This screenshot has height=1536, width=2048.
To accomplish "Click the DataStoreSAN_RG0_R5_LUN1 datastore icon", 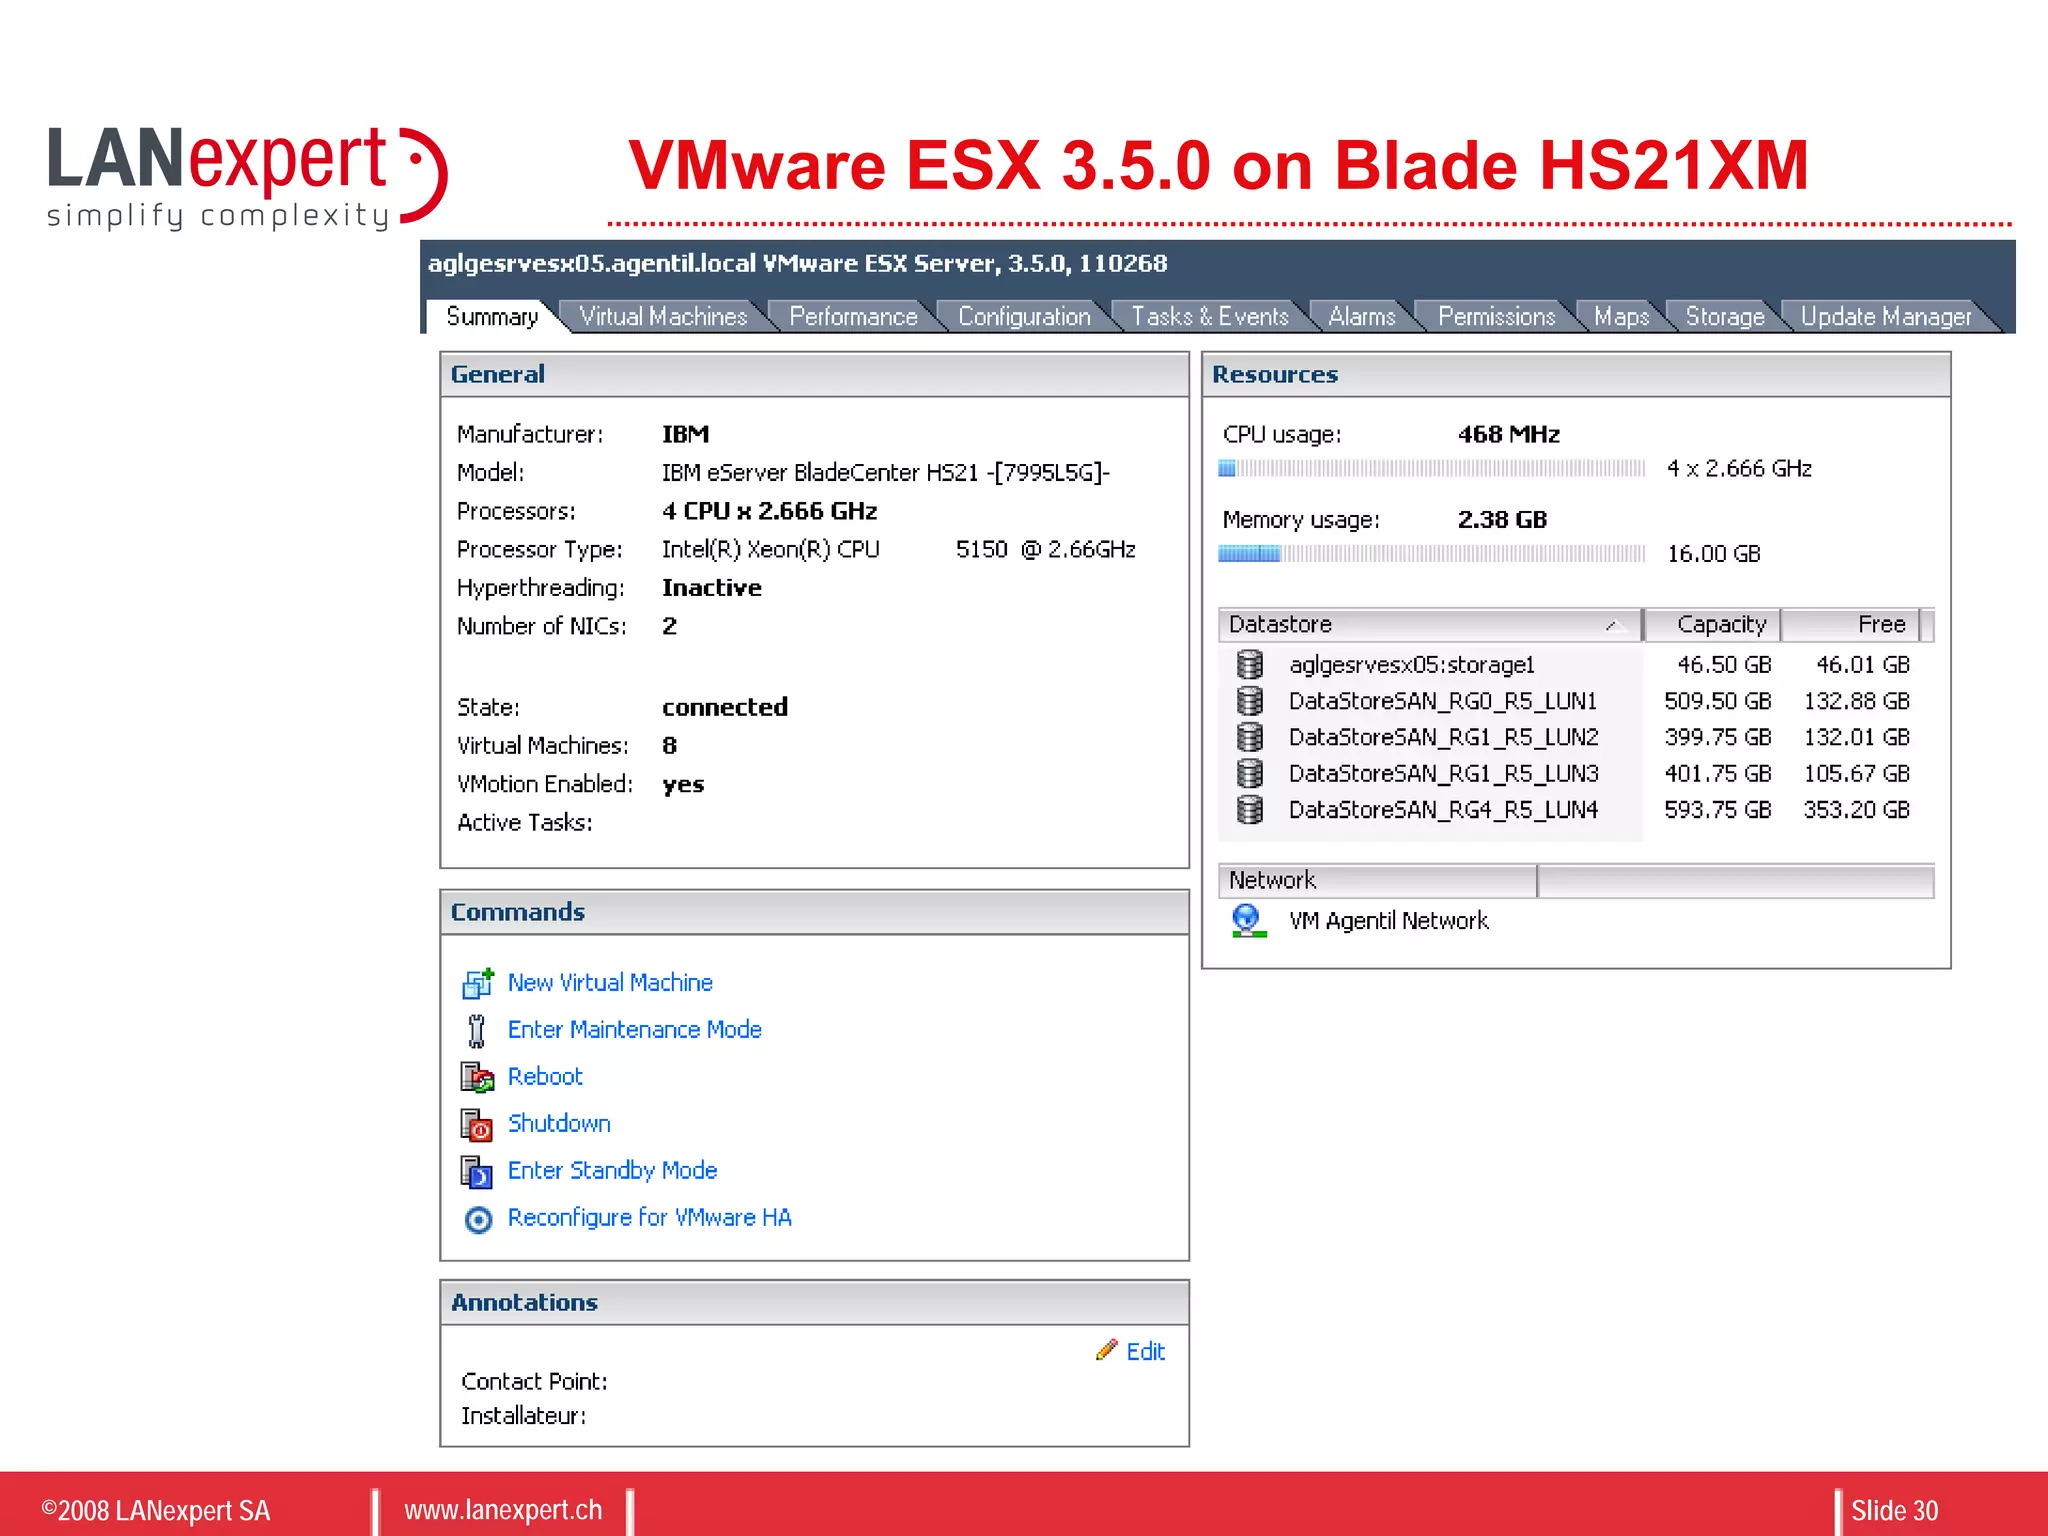I will click(x=1250, y=701).
